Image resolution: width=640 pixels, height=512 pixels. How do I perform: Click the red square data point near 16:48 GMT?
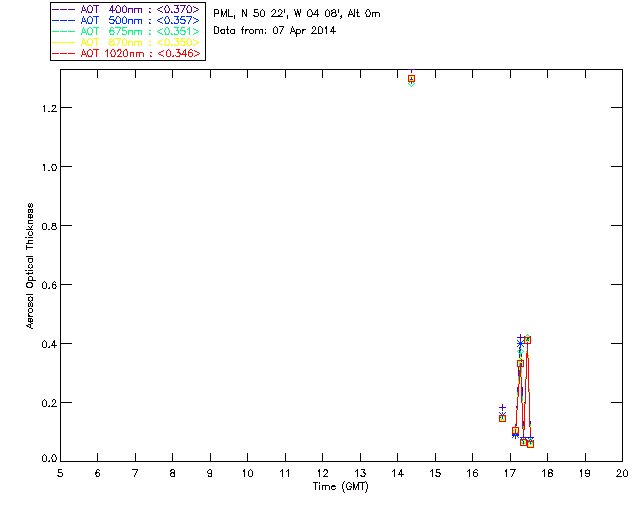click(502, 418)
